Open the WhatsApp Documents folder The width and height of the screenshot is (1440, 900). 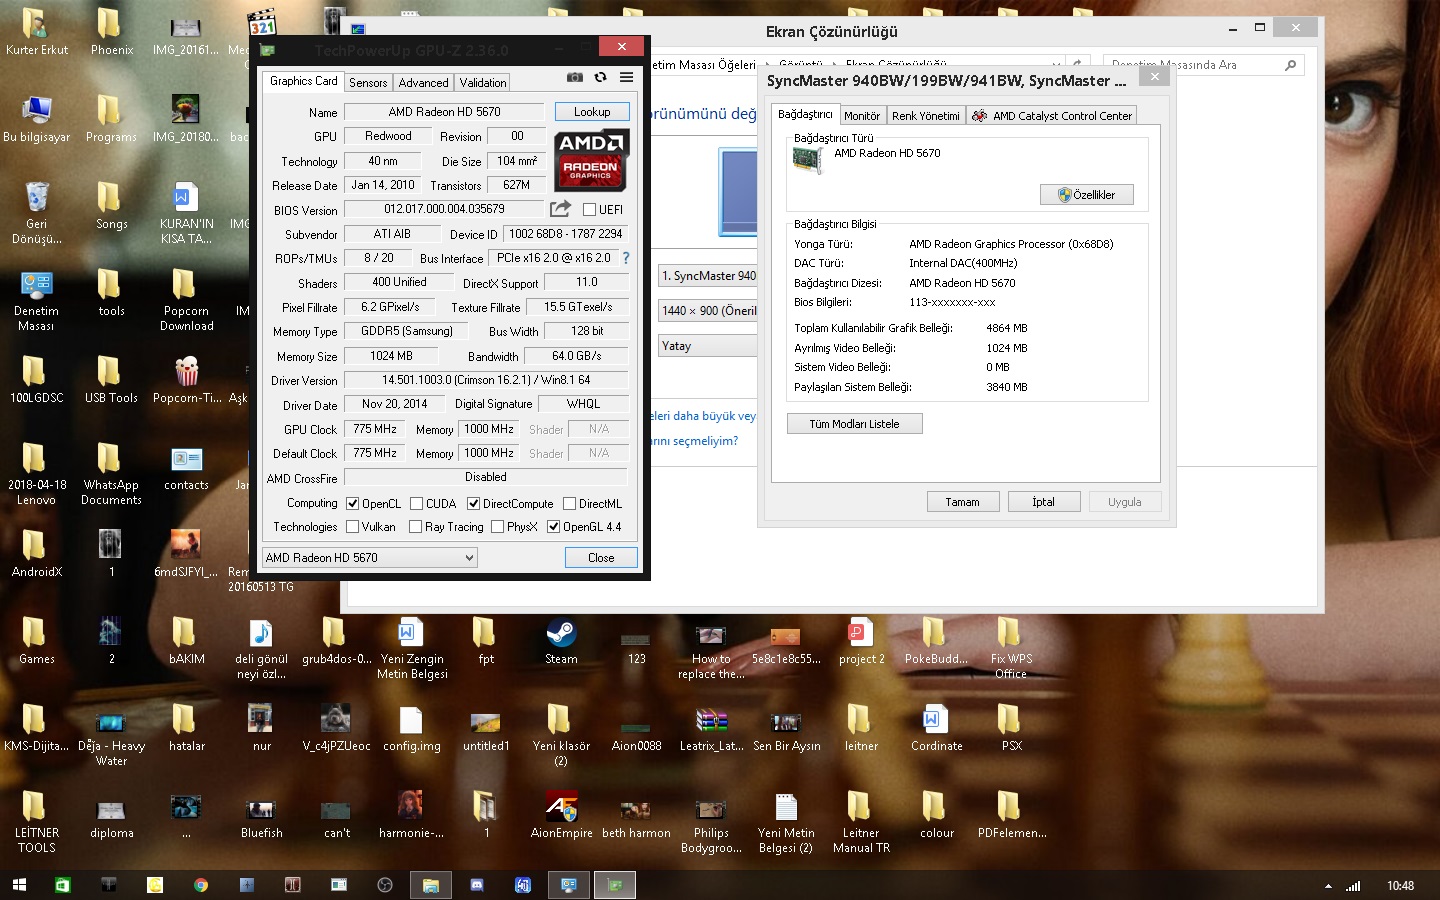tap(111, 474)
